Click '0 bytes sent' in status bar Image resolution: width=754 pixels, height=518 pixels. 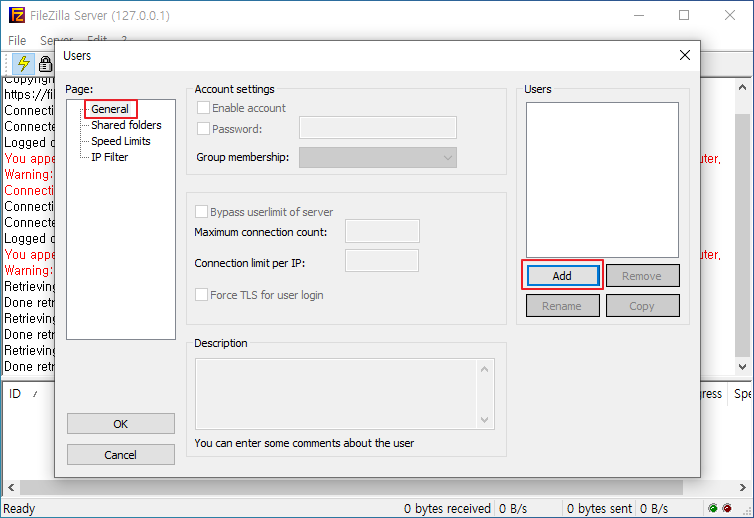tap(599, 508)
